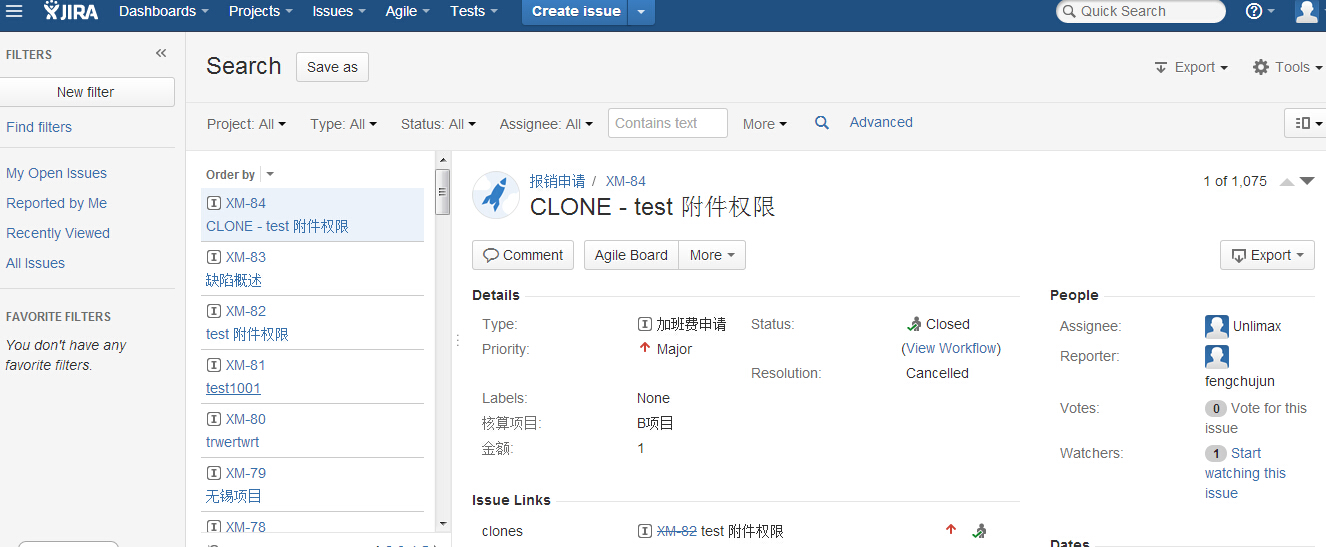Click the user profile avatar

coord(1307,11)
